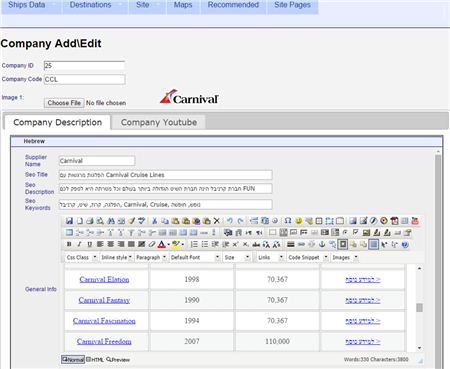Viewport: 450px width, 369px height.
Task: Click the PDF icon in toolbar
Action: coord(394,221)
